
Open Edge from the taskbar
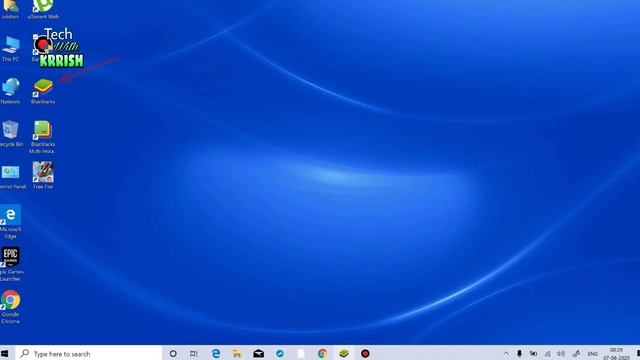[x=216, y=353]
